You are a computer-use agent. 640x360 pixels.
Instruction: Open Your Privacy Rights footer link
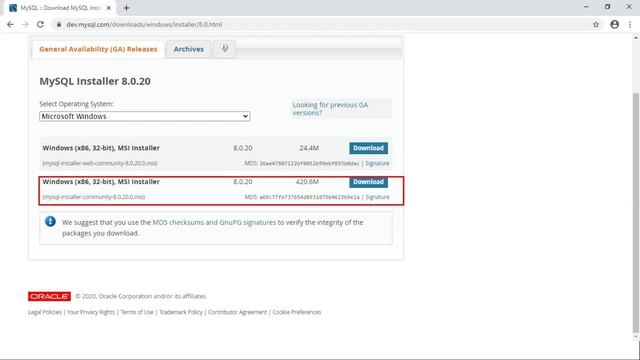[x=91, y=312]
